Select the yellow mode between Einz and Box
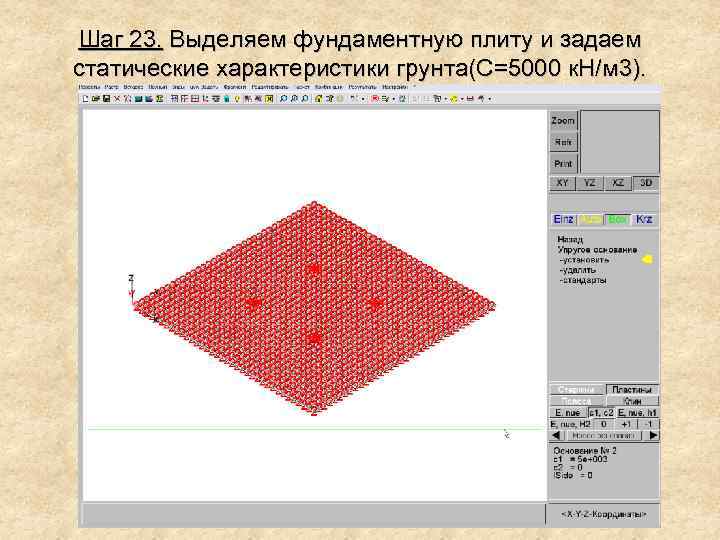Image resolution: width=720 pixels, height=540 pixels. 591,219
